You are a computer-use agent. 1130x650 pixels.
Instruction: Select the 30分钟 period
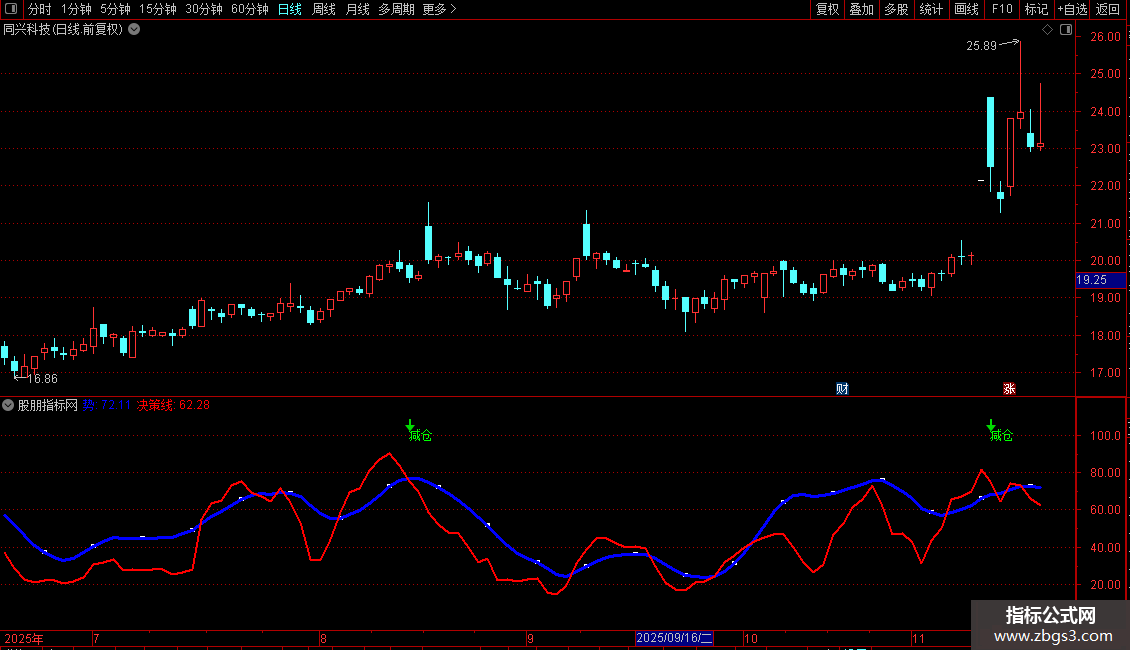pos(204,9)
